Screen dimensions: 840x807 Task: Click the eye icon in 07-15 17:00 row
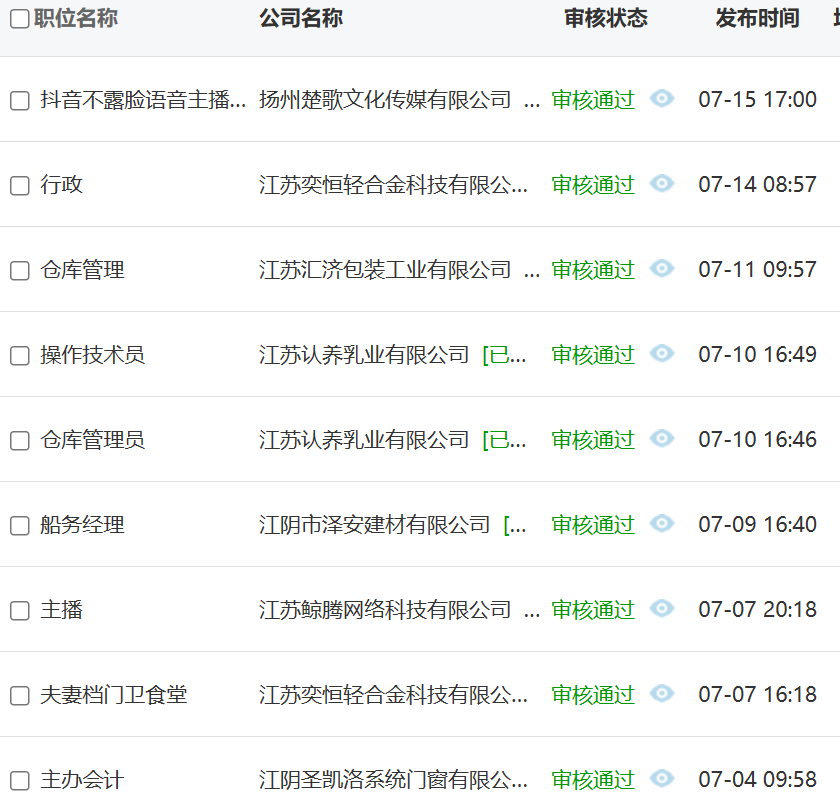coord(662,99)
